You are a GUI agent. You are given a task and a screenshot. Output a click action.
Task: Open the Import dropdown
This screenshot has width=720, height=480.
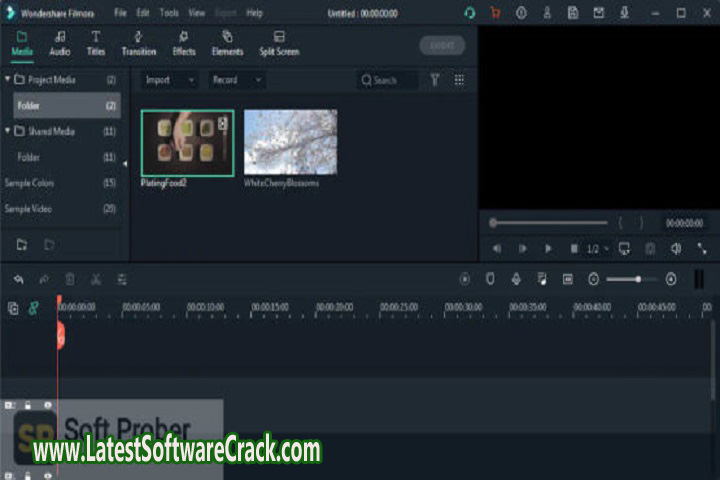click(x=168, y=80)
